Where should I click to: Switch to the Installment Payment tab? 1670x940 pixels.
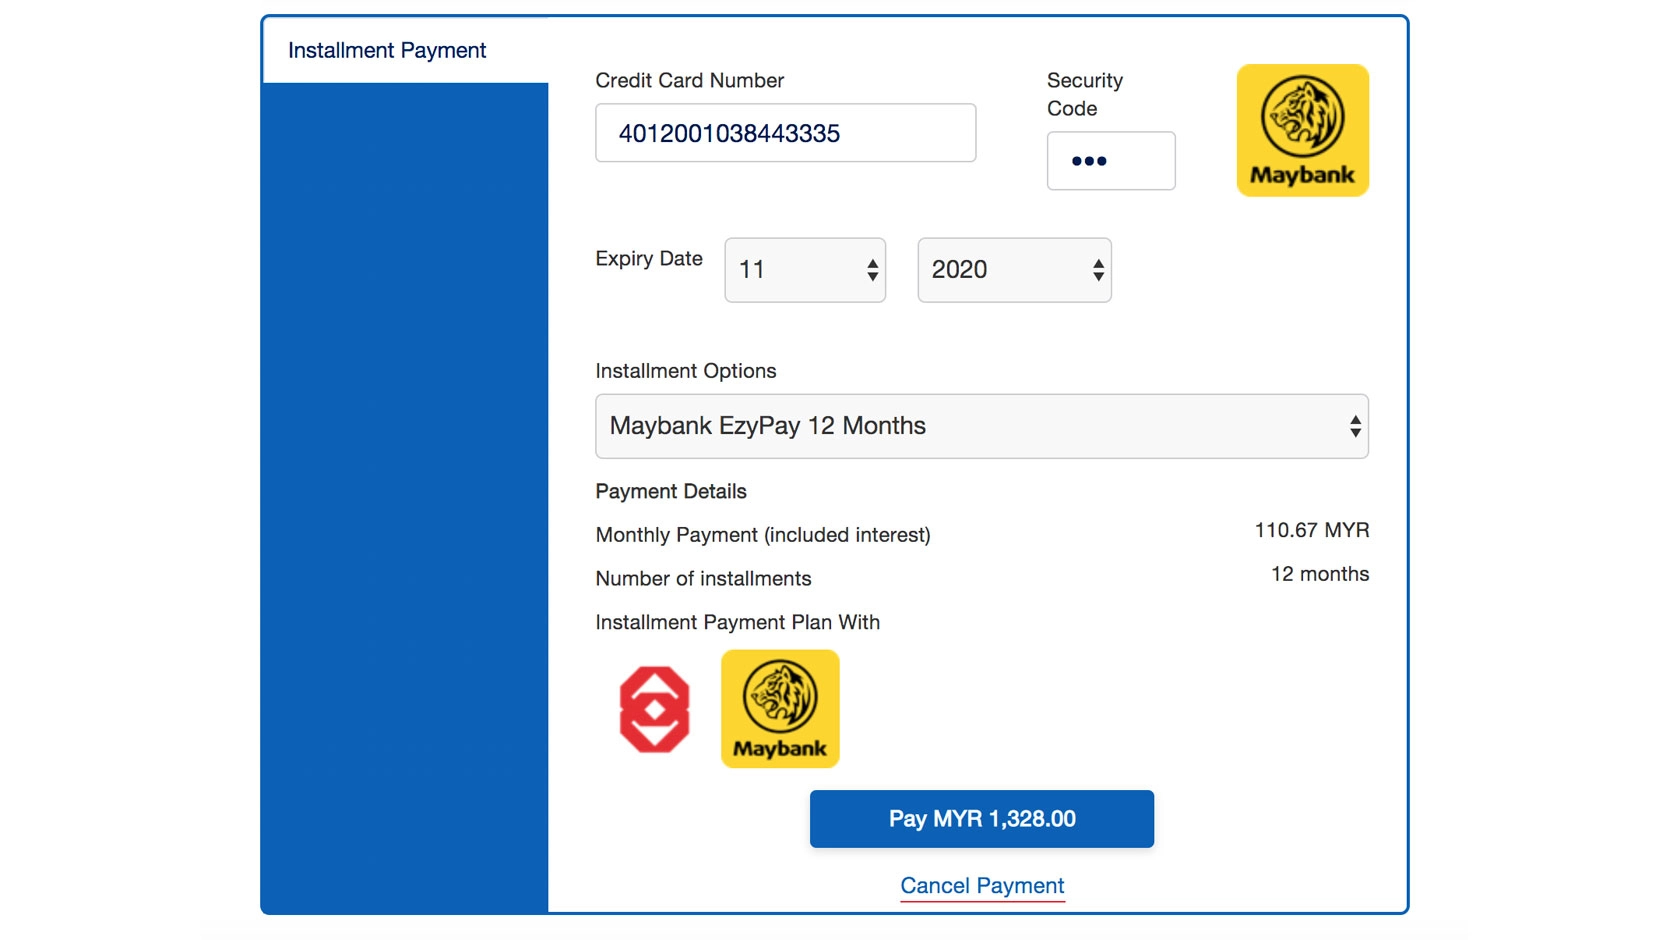(387, 50)
